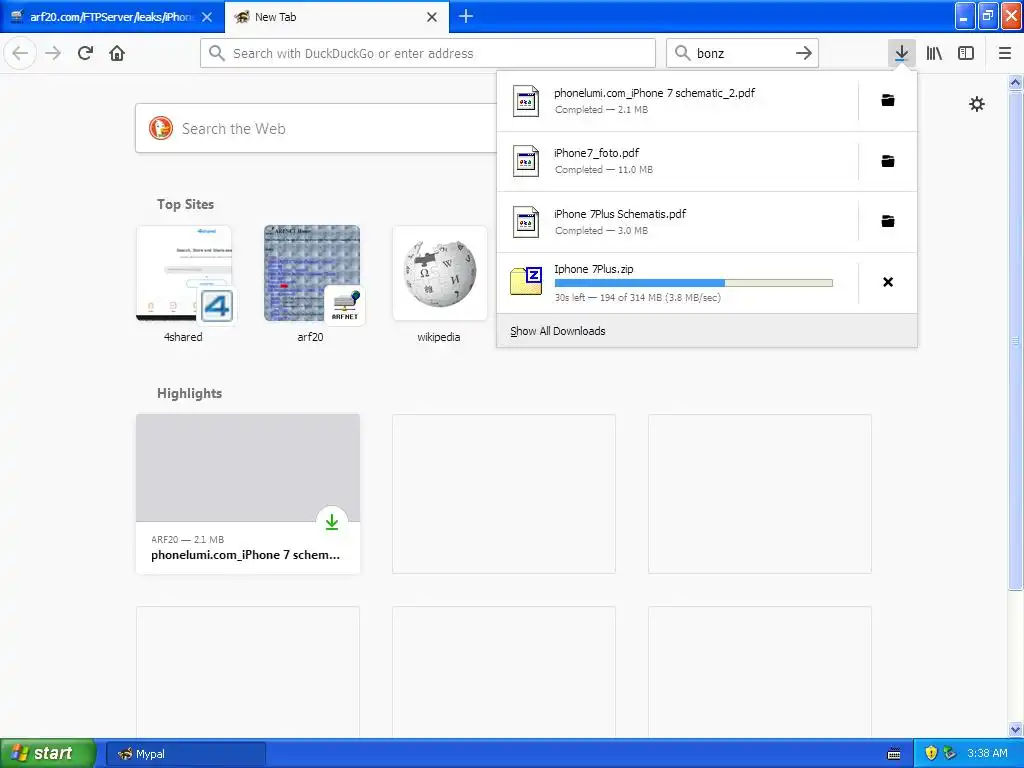1024x768 pixels.
Task: Click the green download badge on highlight card
Action: pyautogui.click(x=332, y=522)
